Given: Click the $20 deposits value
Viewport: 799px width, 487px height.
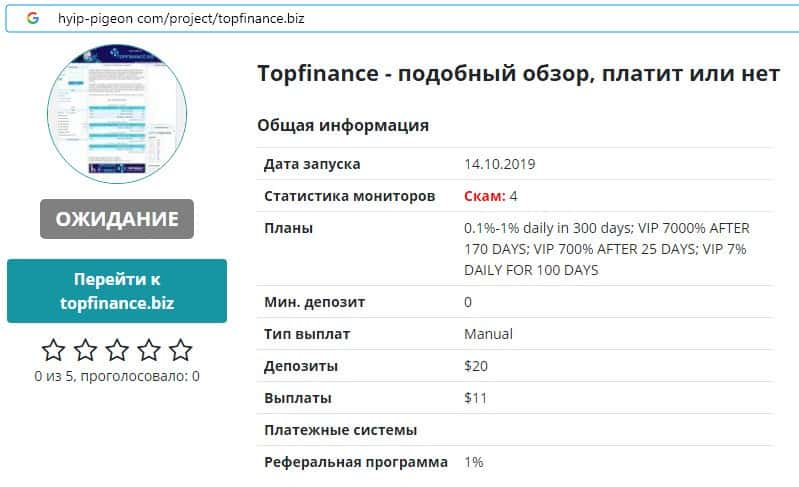Looking at the screenshot, I should click(x=476, y=366).
